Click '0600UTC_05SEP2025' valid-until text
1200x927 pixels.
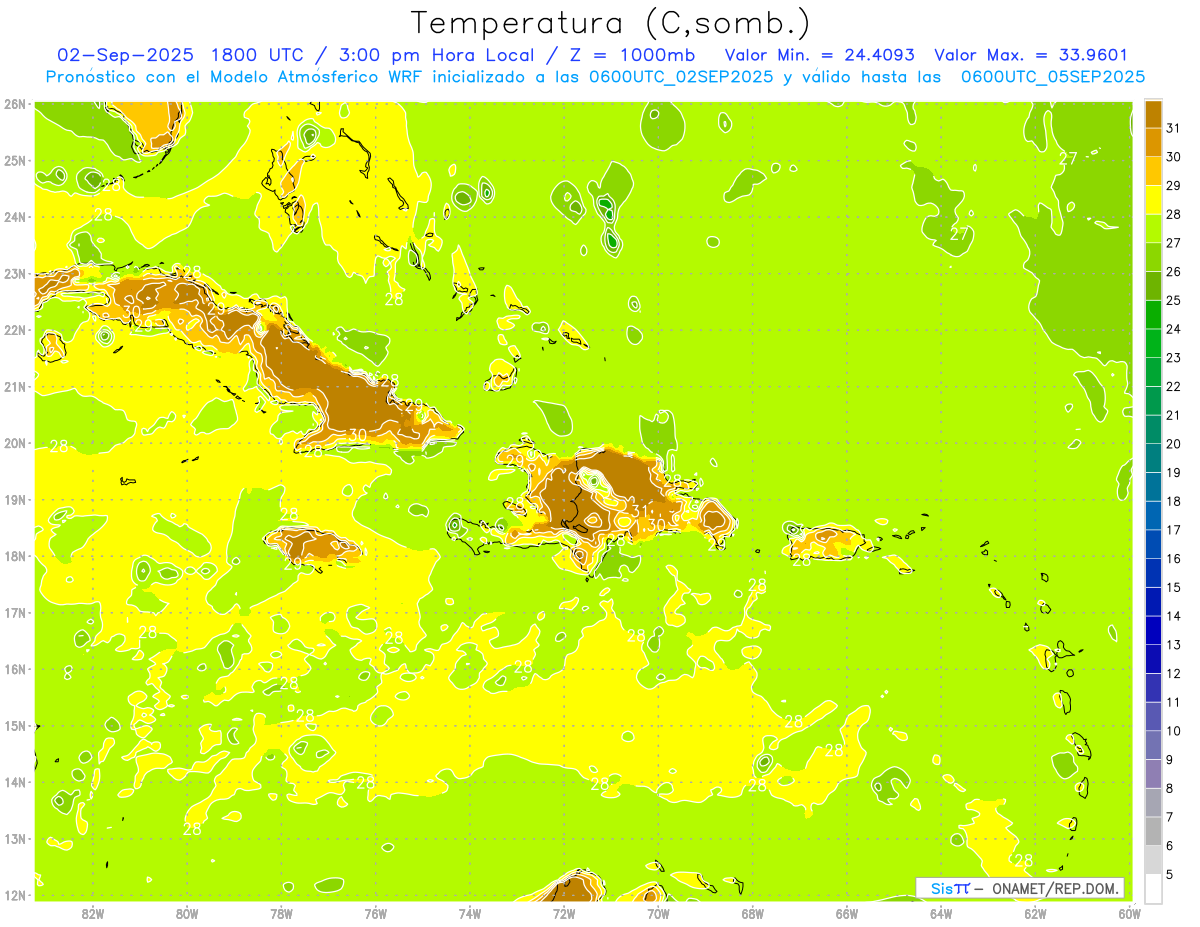pos(1053,77)
